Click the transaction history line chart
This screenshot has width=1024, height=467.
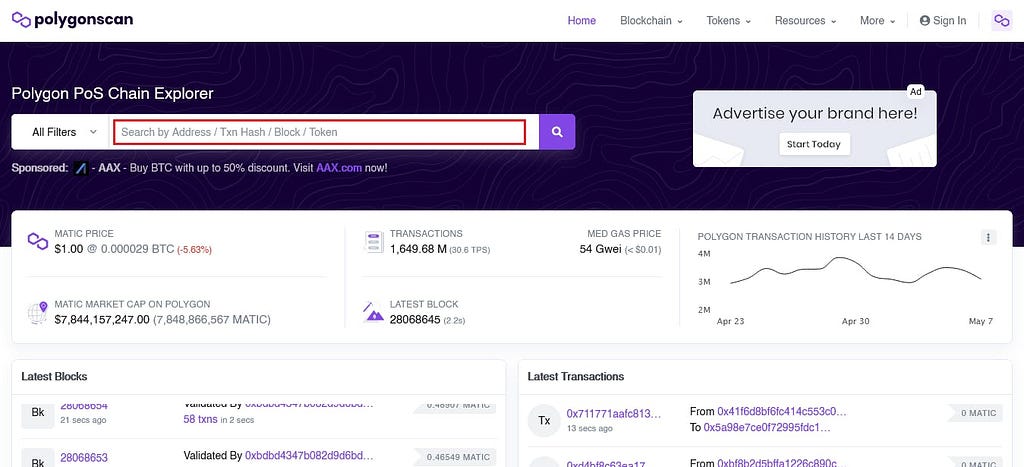coord(856,271)
